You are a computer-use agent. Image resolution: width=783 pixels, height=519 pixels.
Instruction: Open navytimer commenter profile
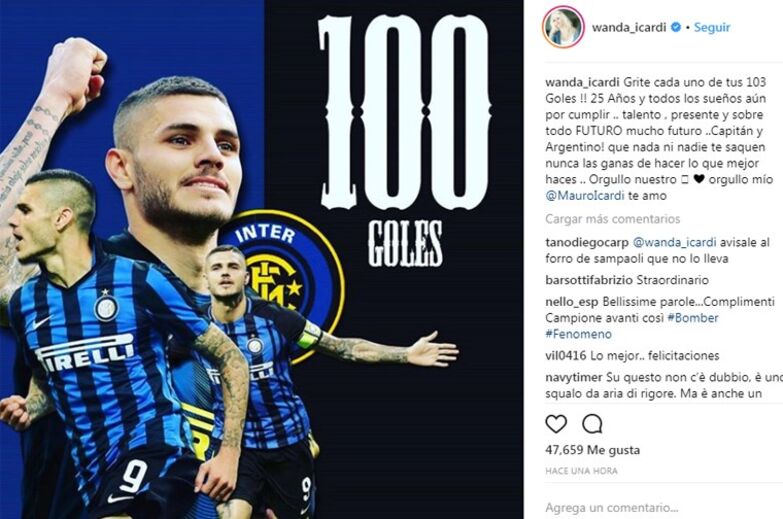click(x=574, y=378)
